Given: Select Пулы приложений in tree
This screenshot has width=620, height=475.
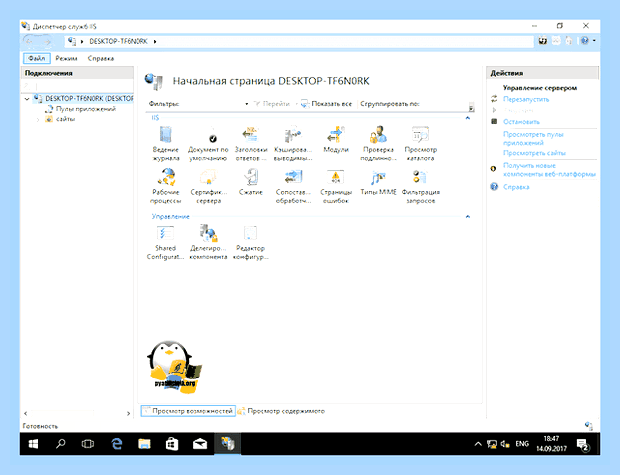Looking at the screenshot, I should [x=85, y=109].
